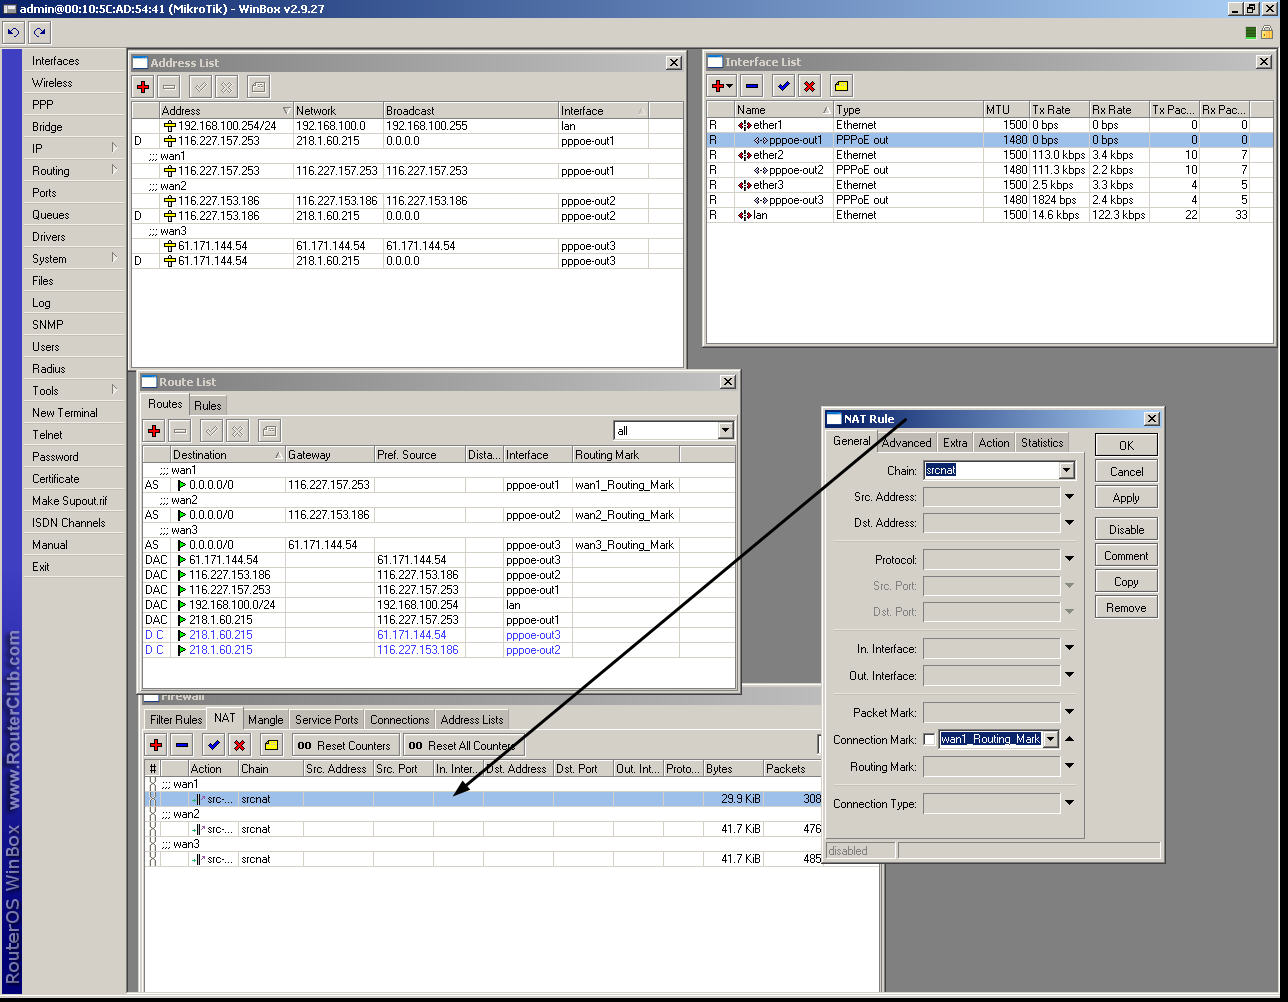Click the Comment icon in Address List toolbar

(x=258, y=87)
